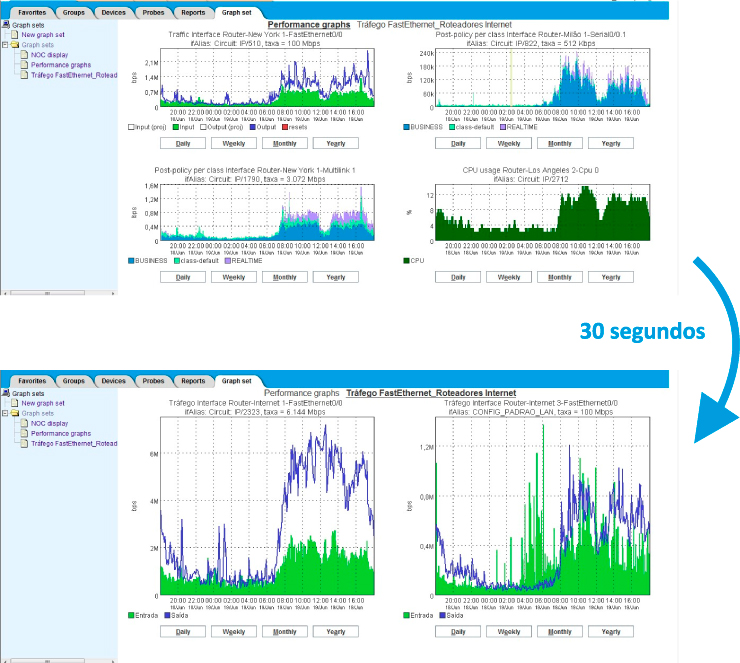The image size is (740, 663).
Task: Click BUSINESS swatch under Router-Milão graph
Action: tap(406, 127)
